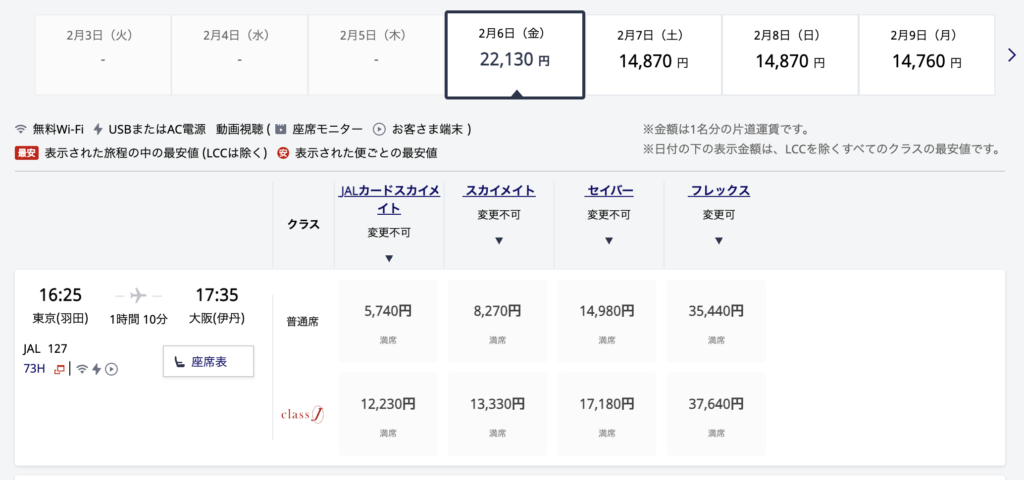
Task: Expand the スカイメイト fare details arrow
Action: pos(499,241)
